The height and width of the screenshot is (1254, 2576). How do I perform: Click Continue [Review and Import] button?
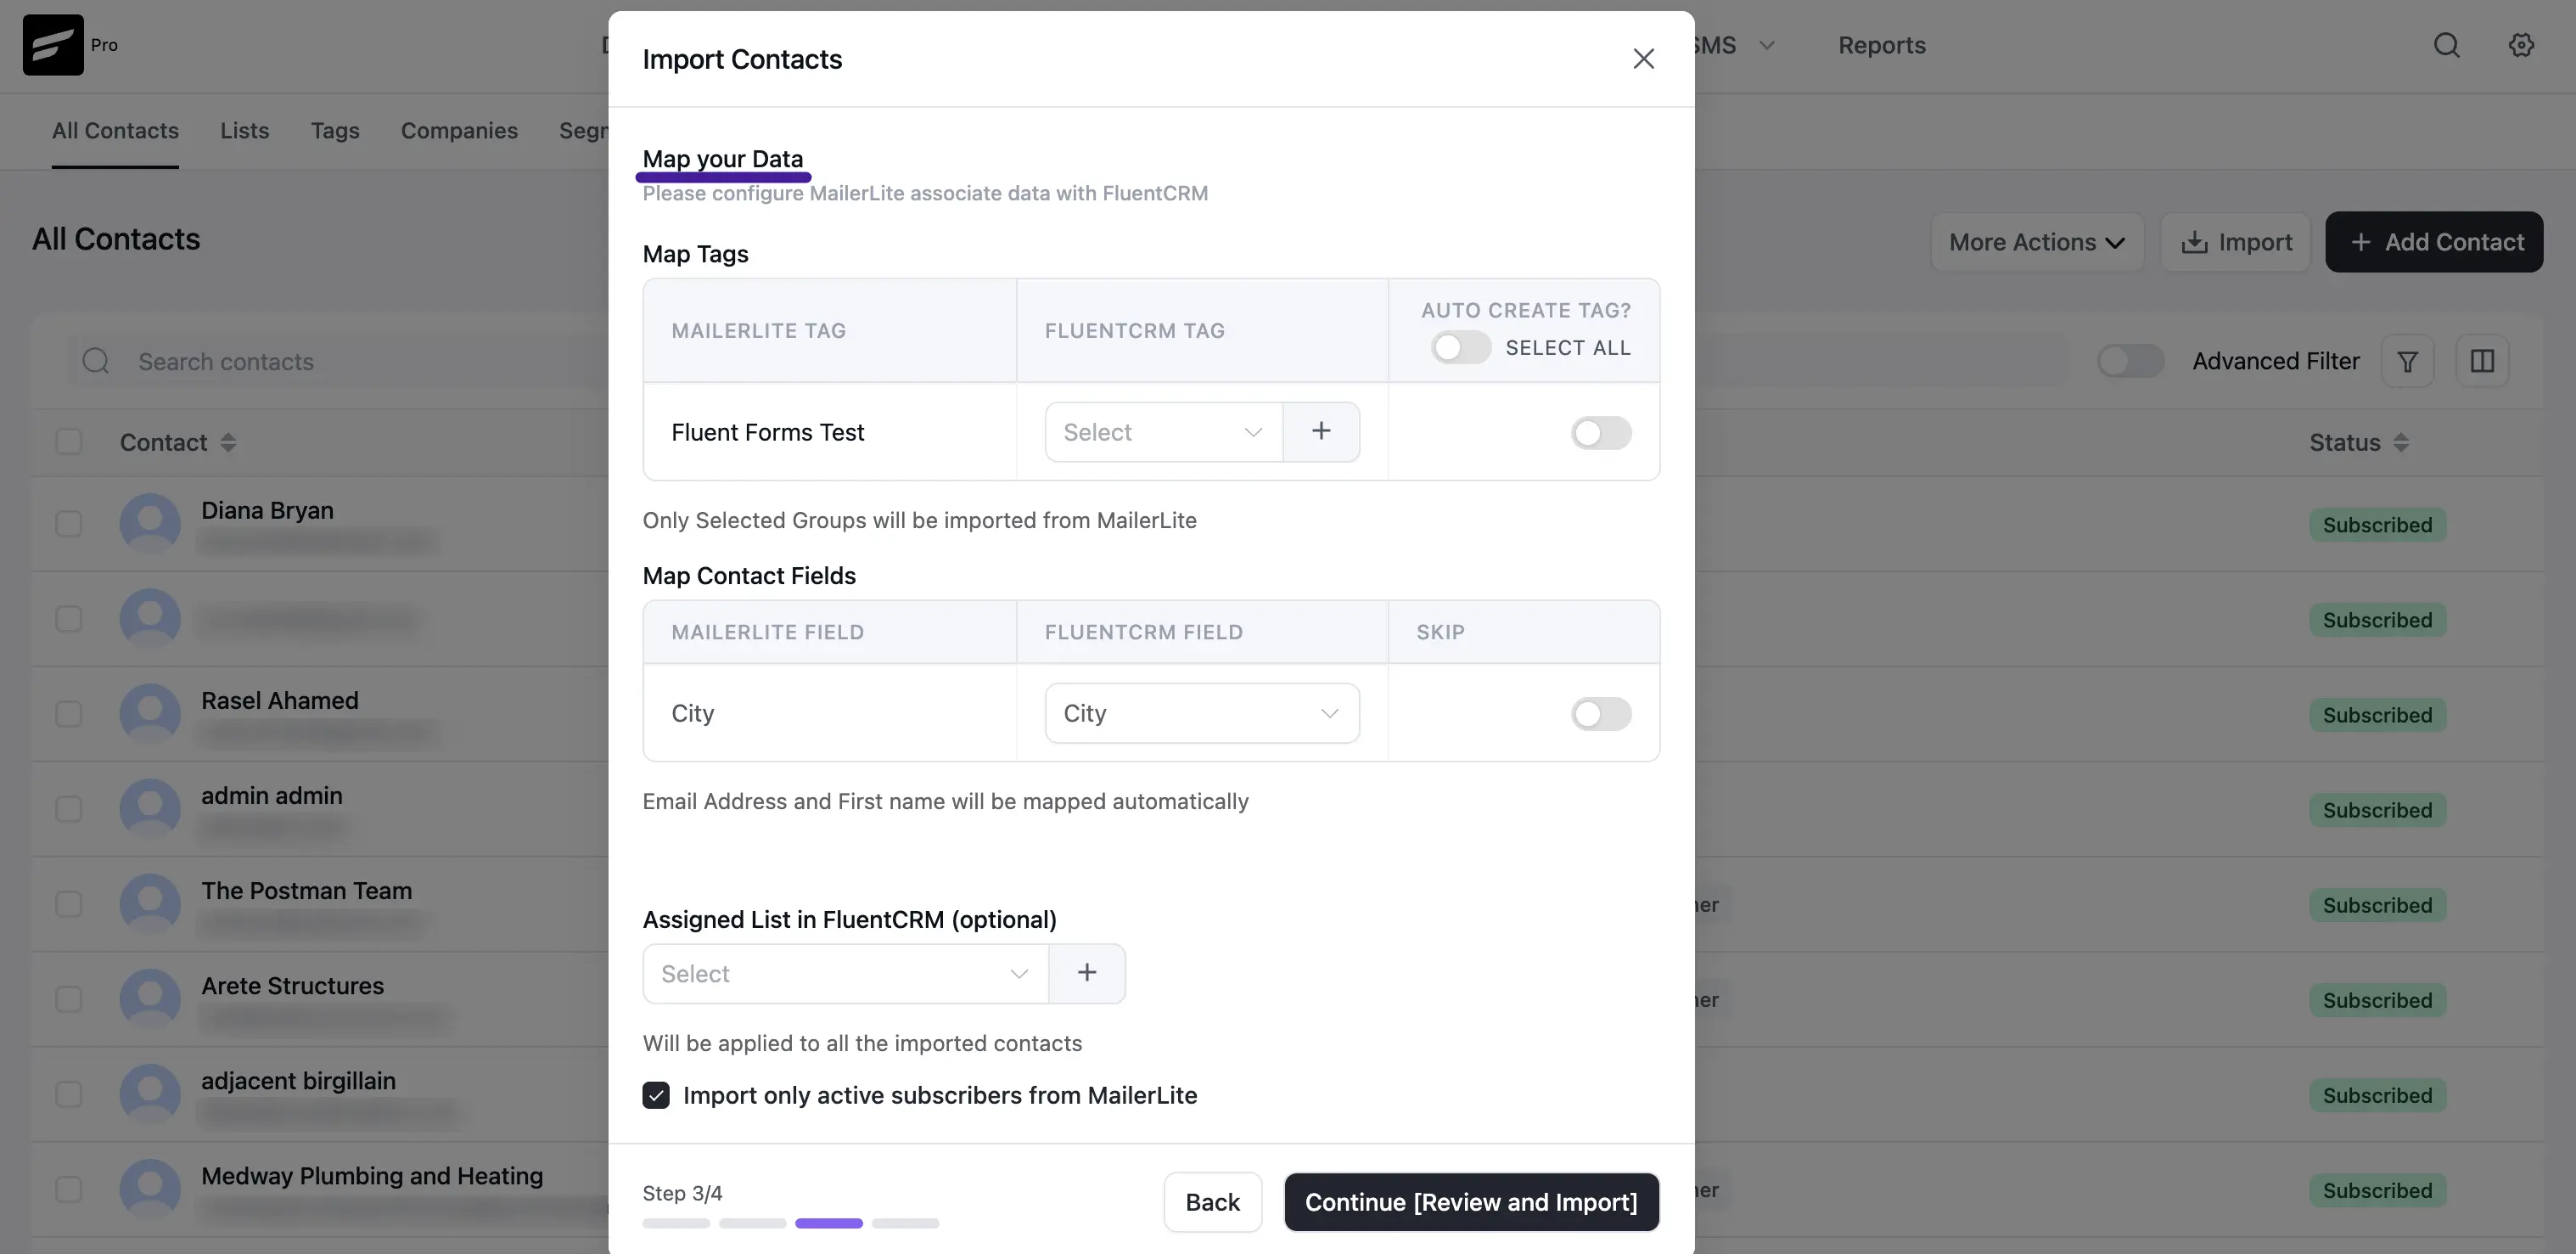click(x=1471, y=1202)
